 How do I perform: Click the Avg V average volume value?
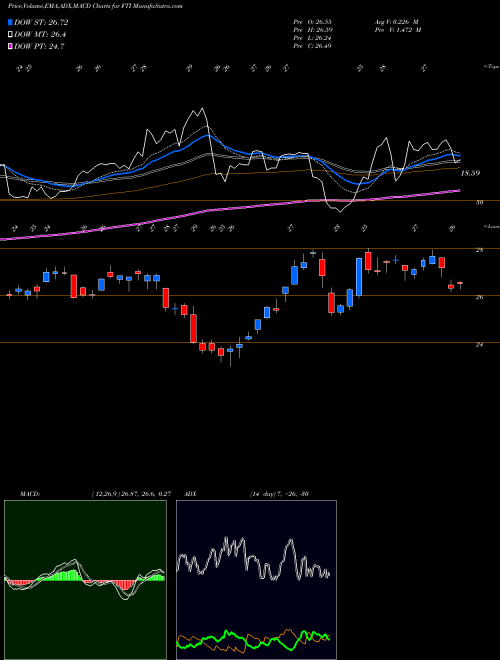(397, 21)
